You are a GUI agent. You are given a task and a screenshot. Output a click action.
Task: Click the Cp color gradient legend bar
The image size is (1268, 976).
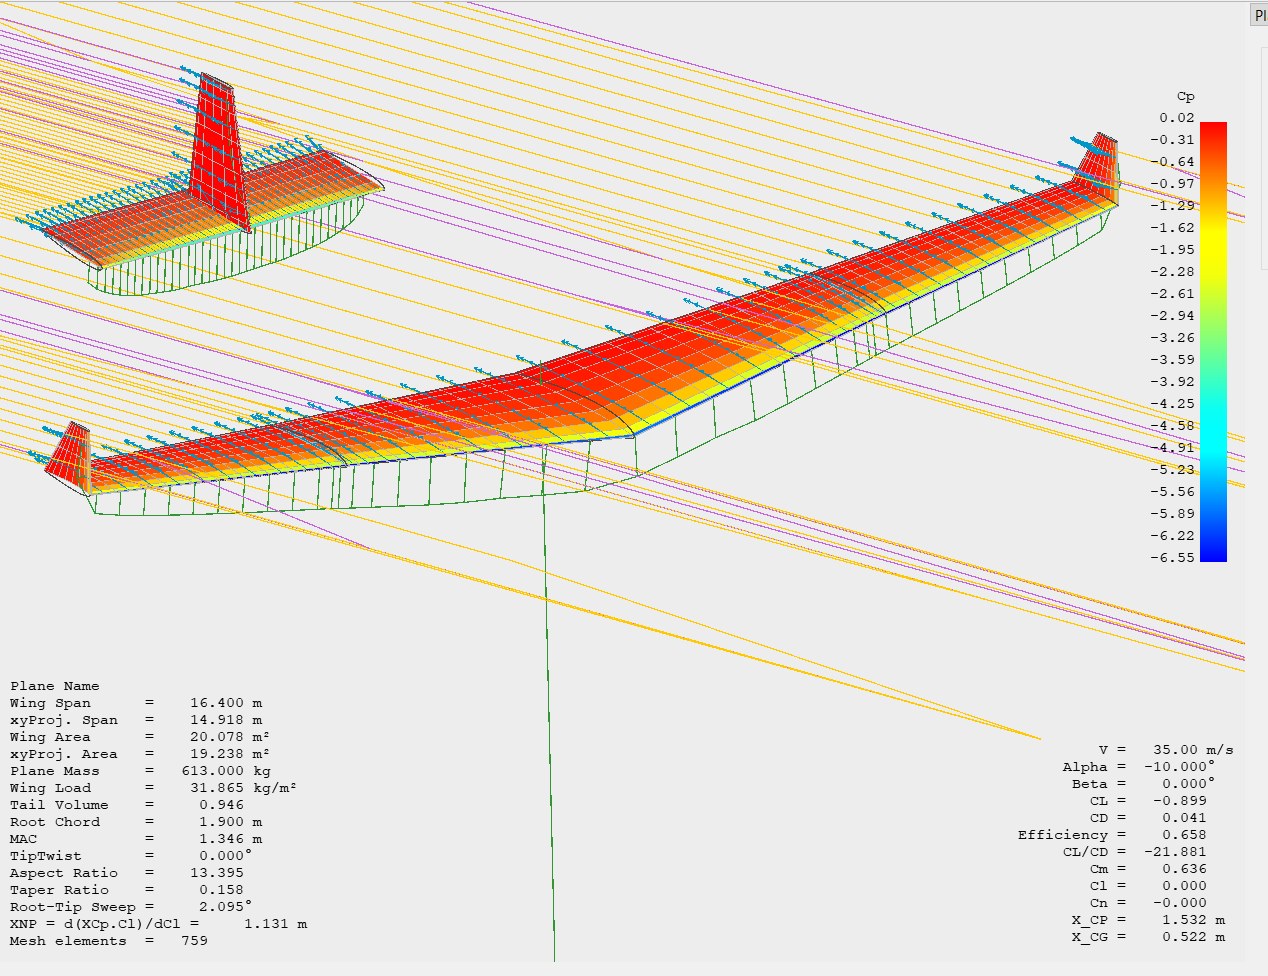click(1213, 341)
